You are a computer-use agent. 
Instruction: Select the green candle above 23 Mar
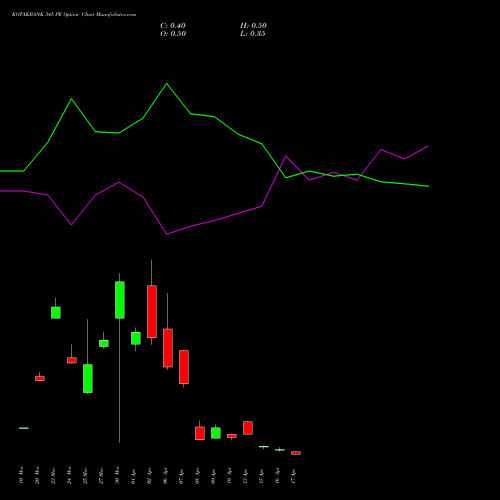[56, 313]
